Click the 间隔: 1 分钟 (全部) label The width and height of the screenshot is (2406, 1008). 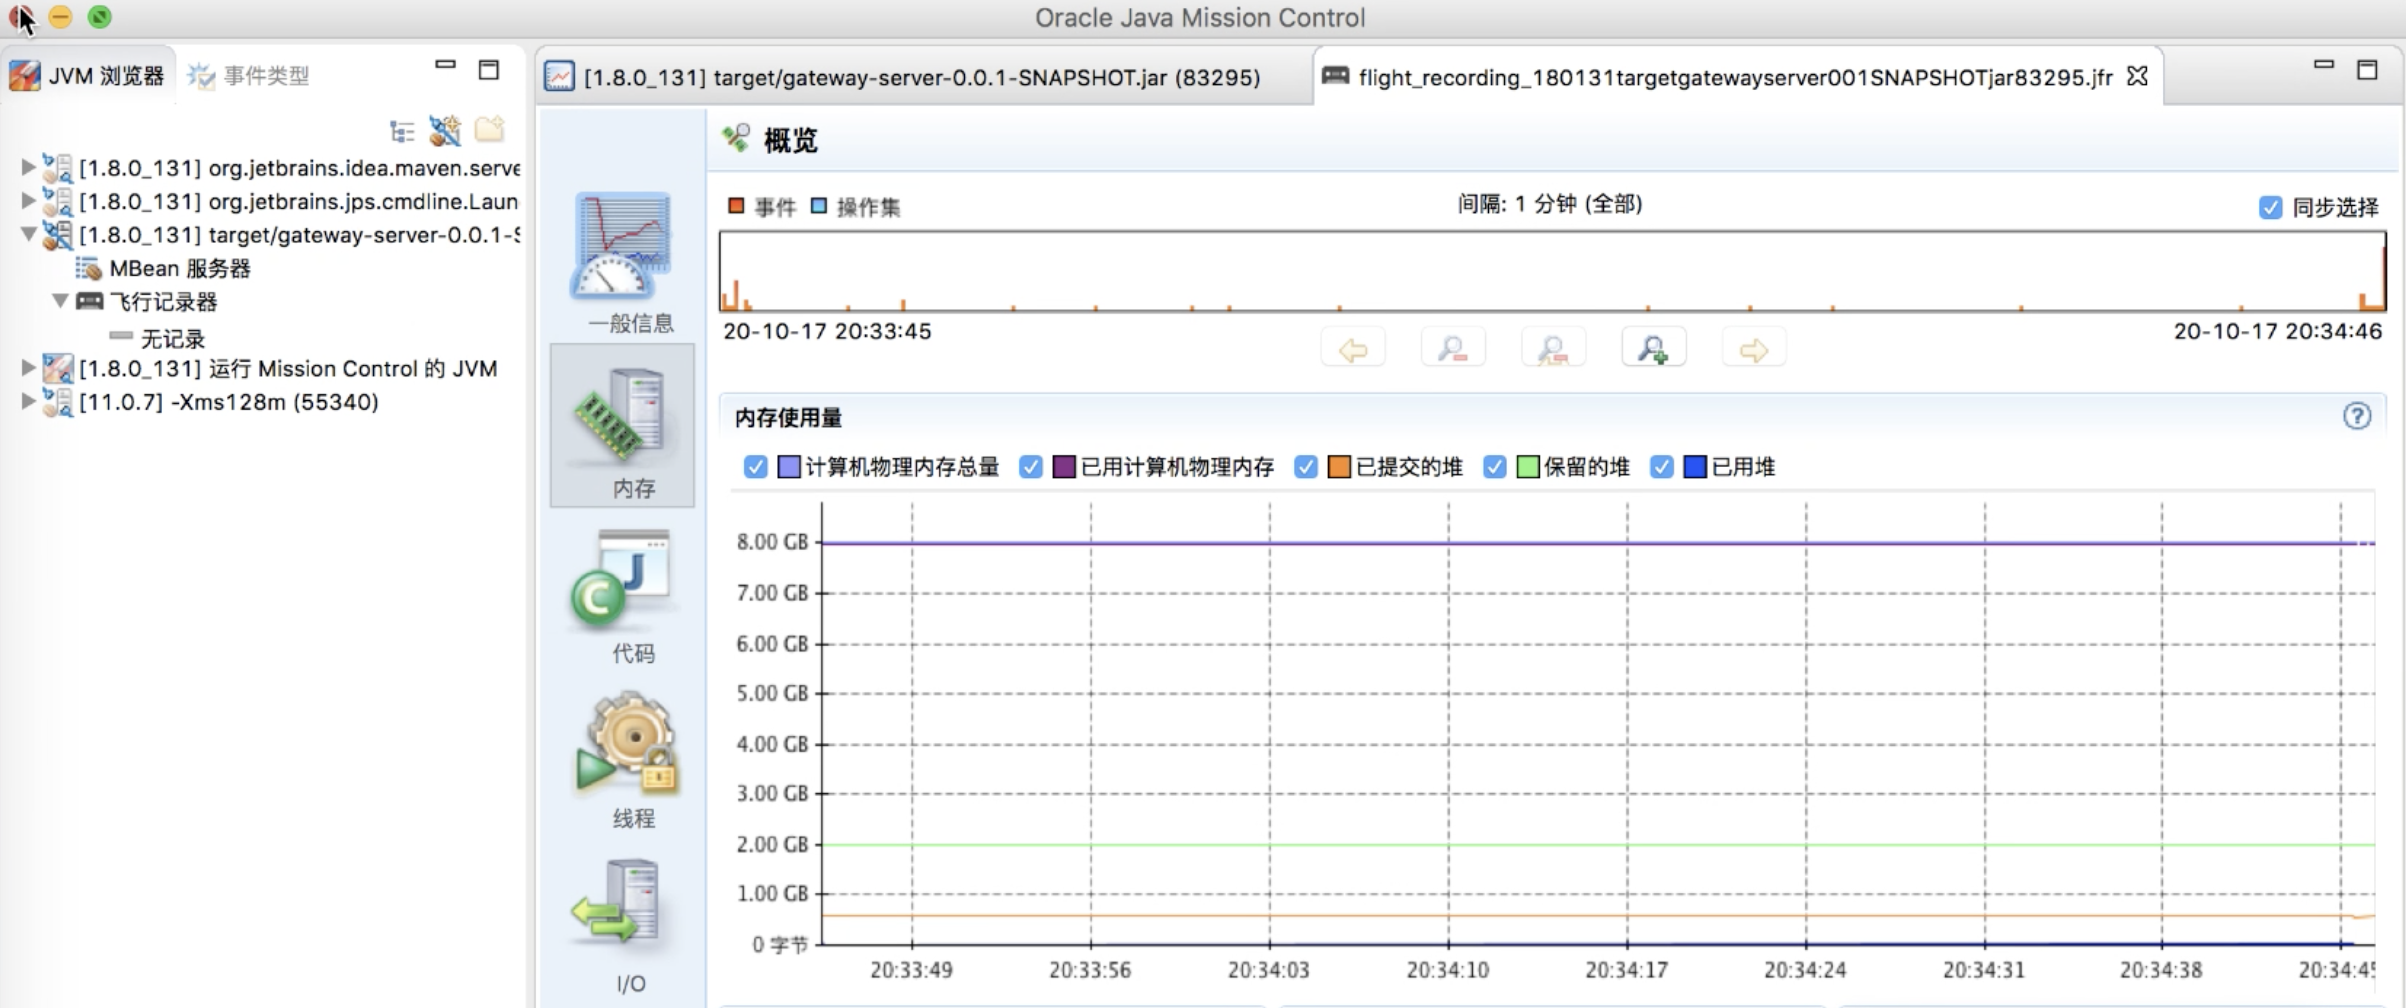[1549, 204]
